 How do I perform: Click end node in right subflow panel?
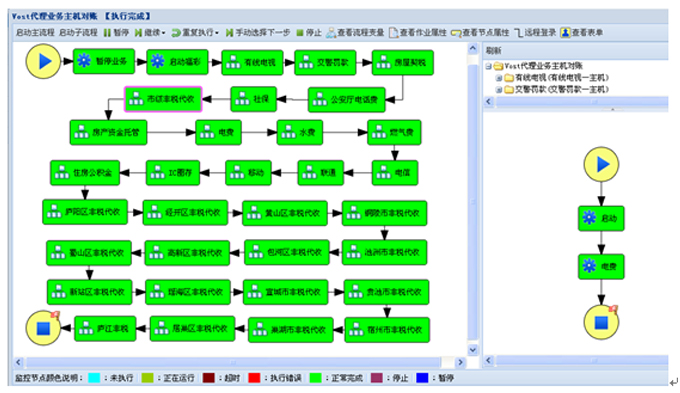pos(601,322)
